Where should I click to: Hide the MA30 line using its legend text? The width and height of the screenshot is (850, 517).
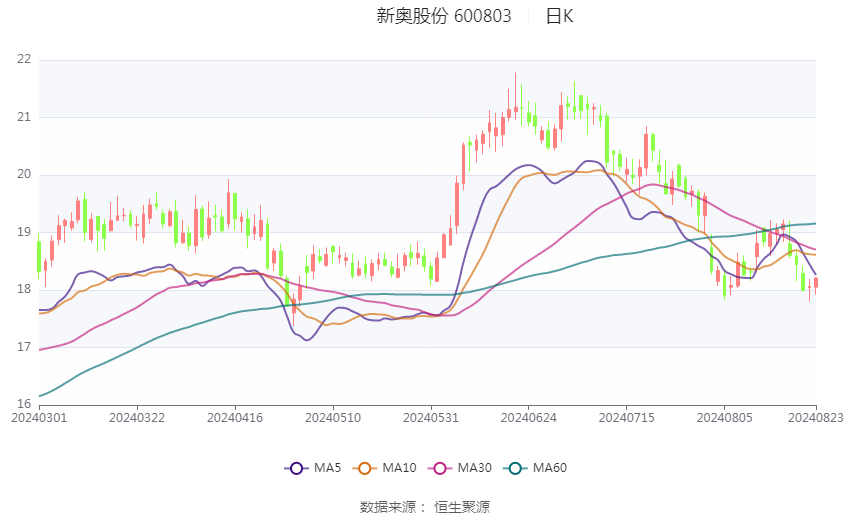point(474,468)
